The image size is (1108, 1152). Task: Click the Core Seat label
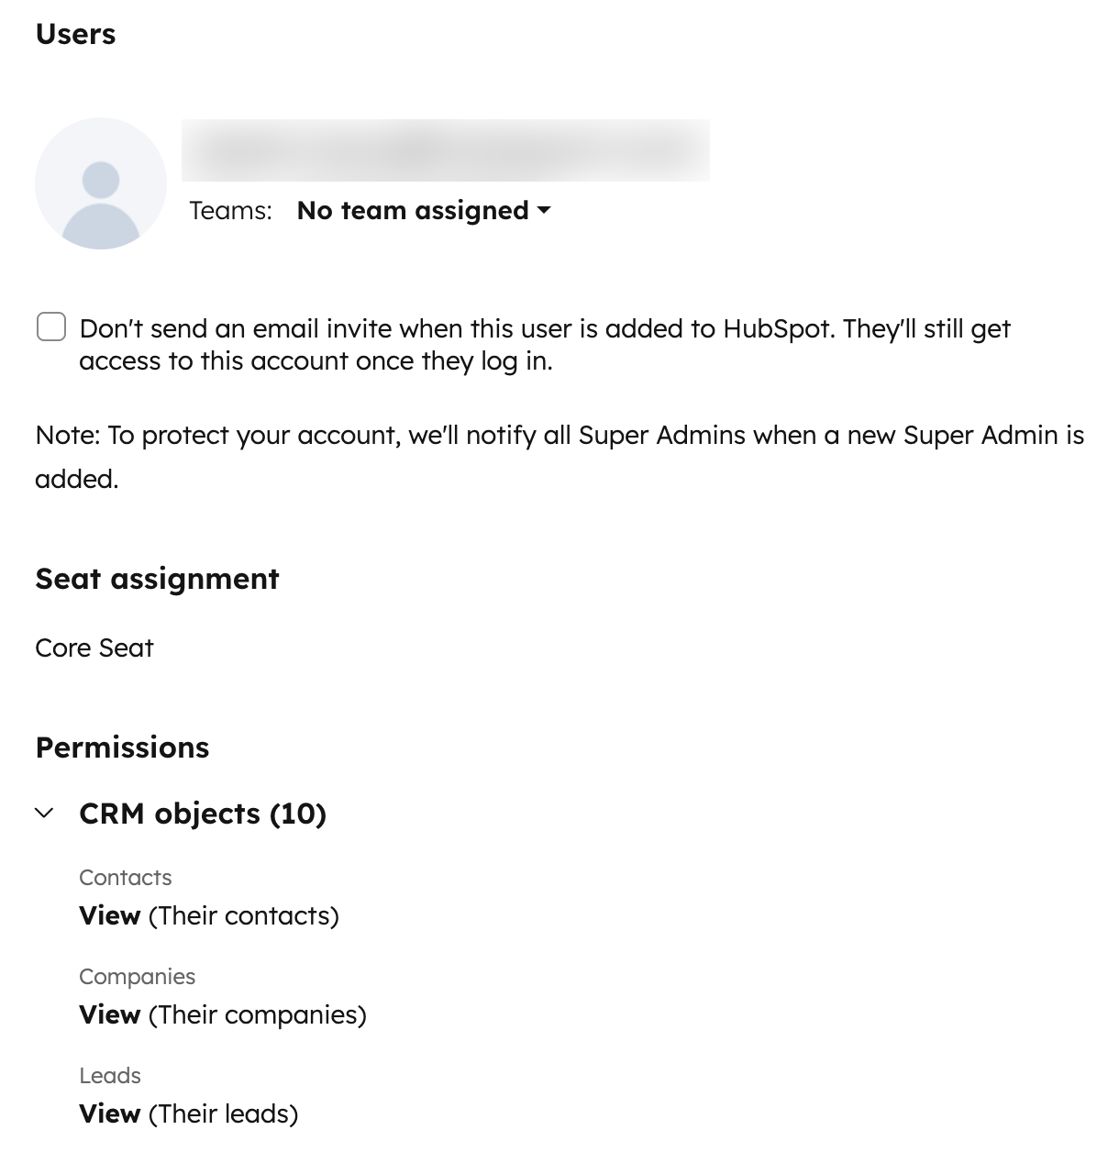94,647
